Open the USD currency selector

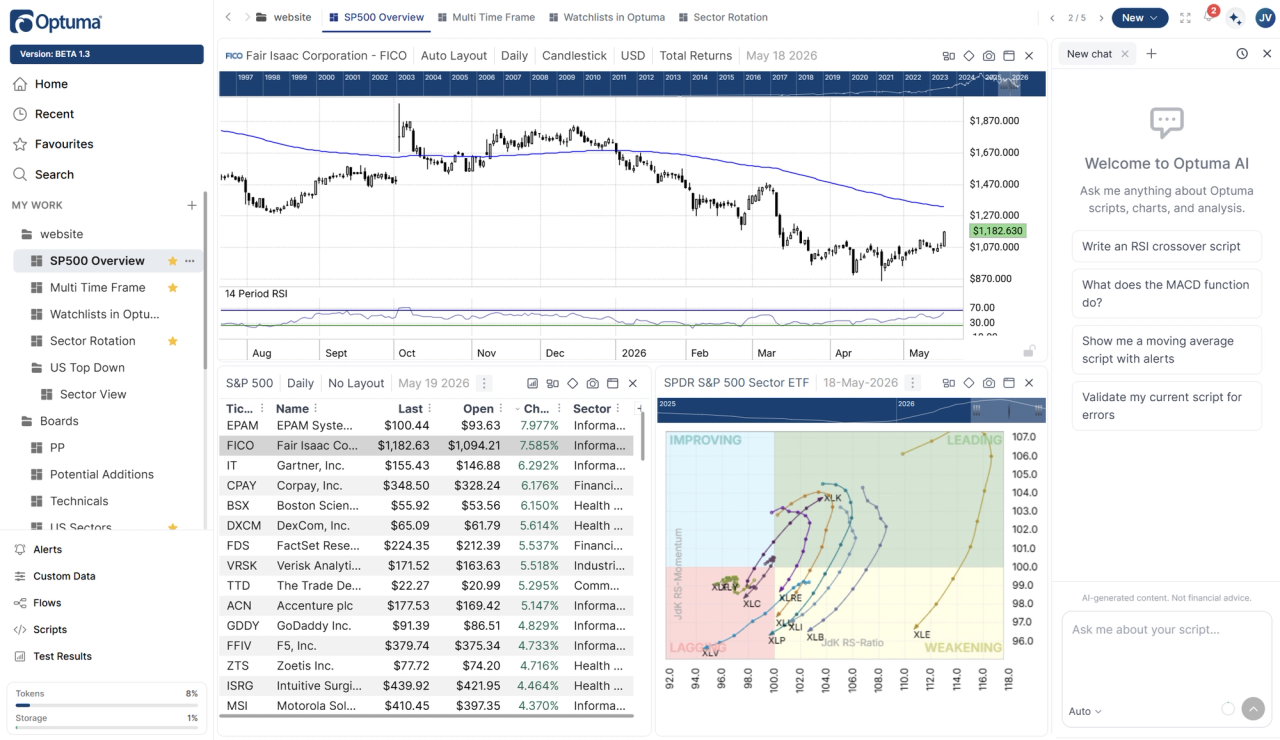pyautogui.click(x=633, y=56)
